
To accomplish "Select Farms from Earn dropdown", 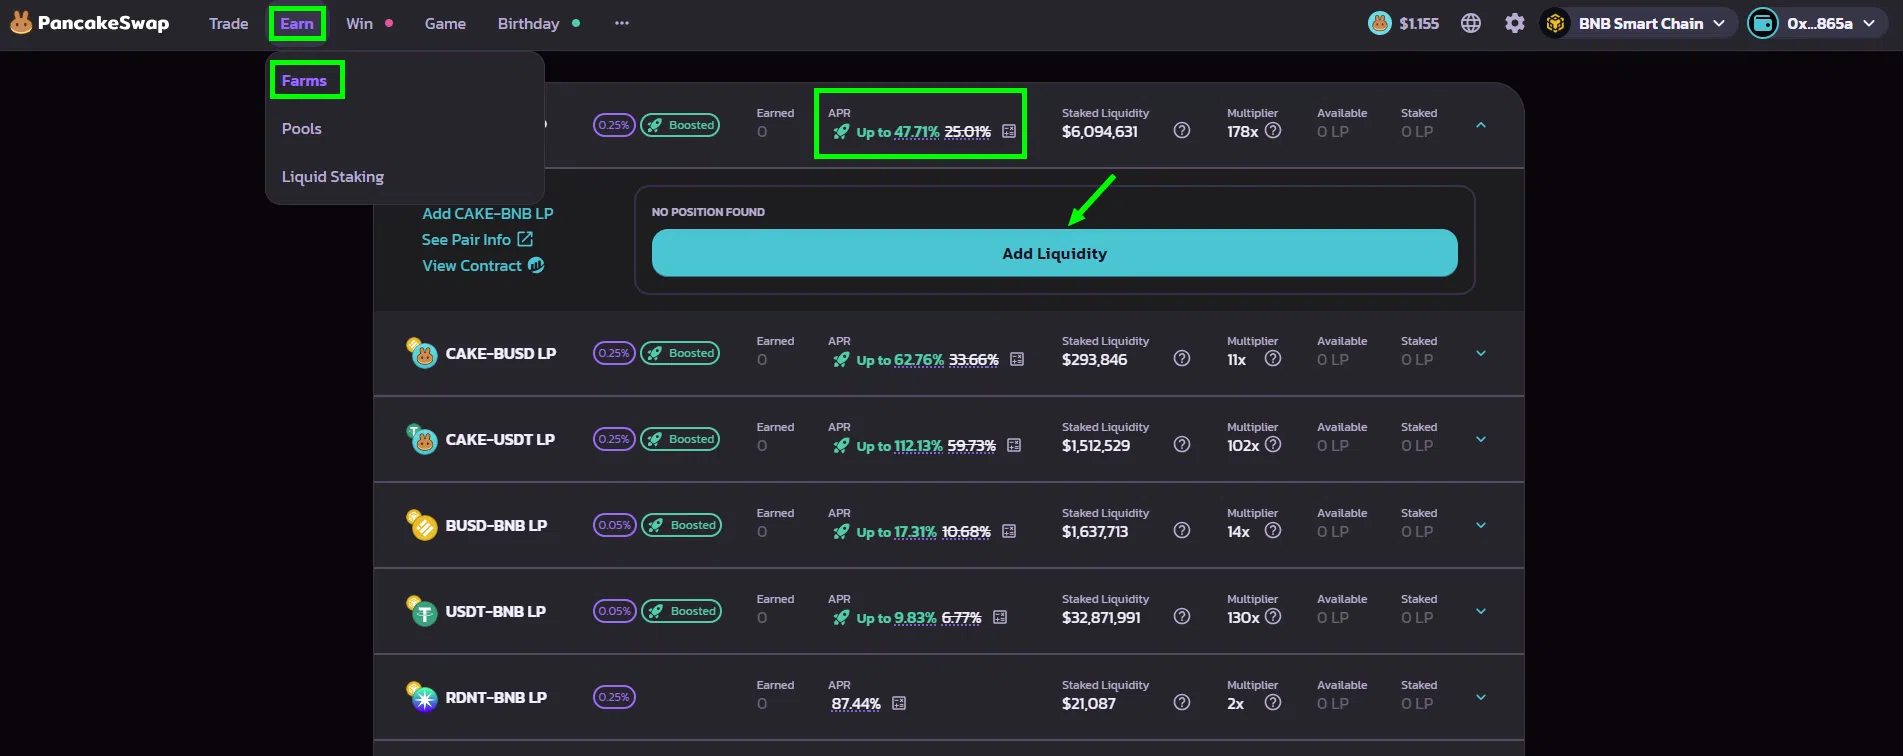I will (304, 80).
